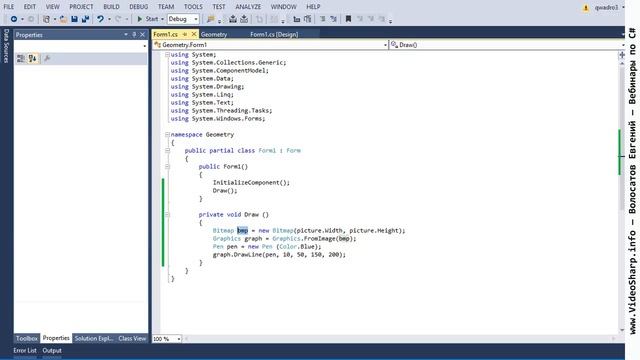Open the Error List tab
640x360 pixels.
(x=25, y=351)
